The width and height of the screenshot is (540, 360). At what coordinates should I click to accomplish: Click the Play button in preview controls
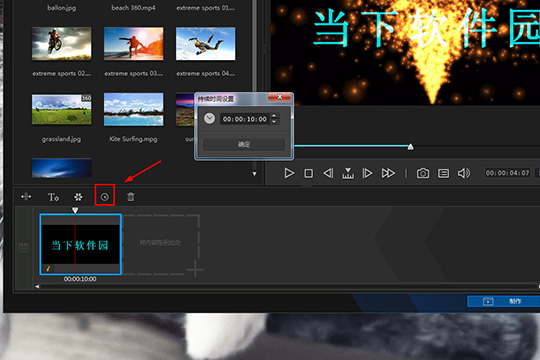[x=289, y=173]
